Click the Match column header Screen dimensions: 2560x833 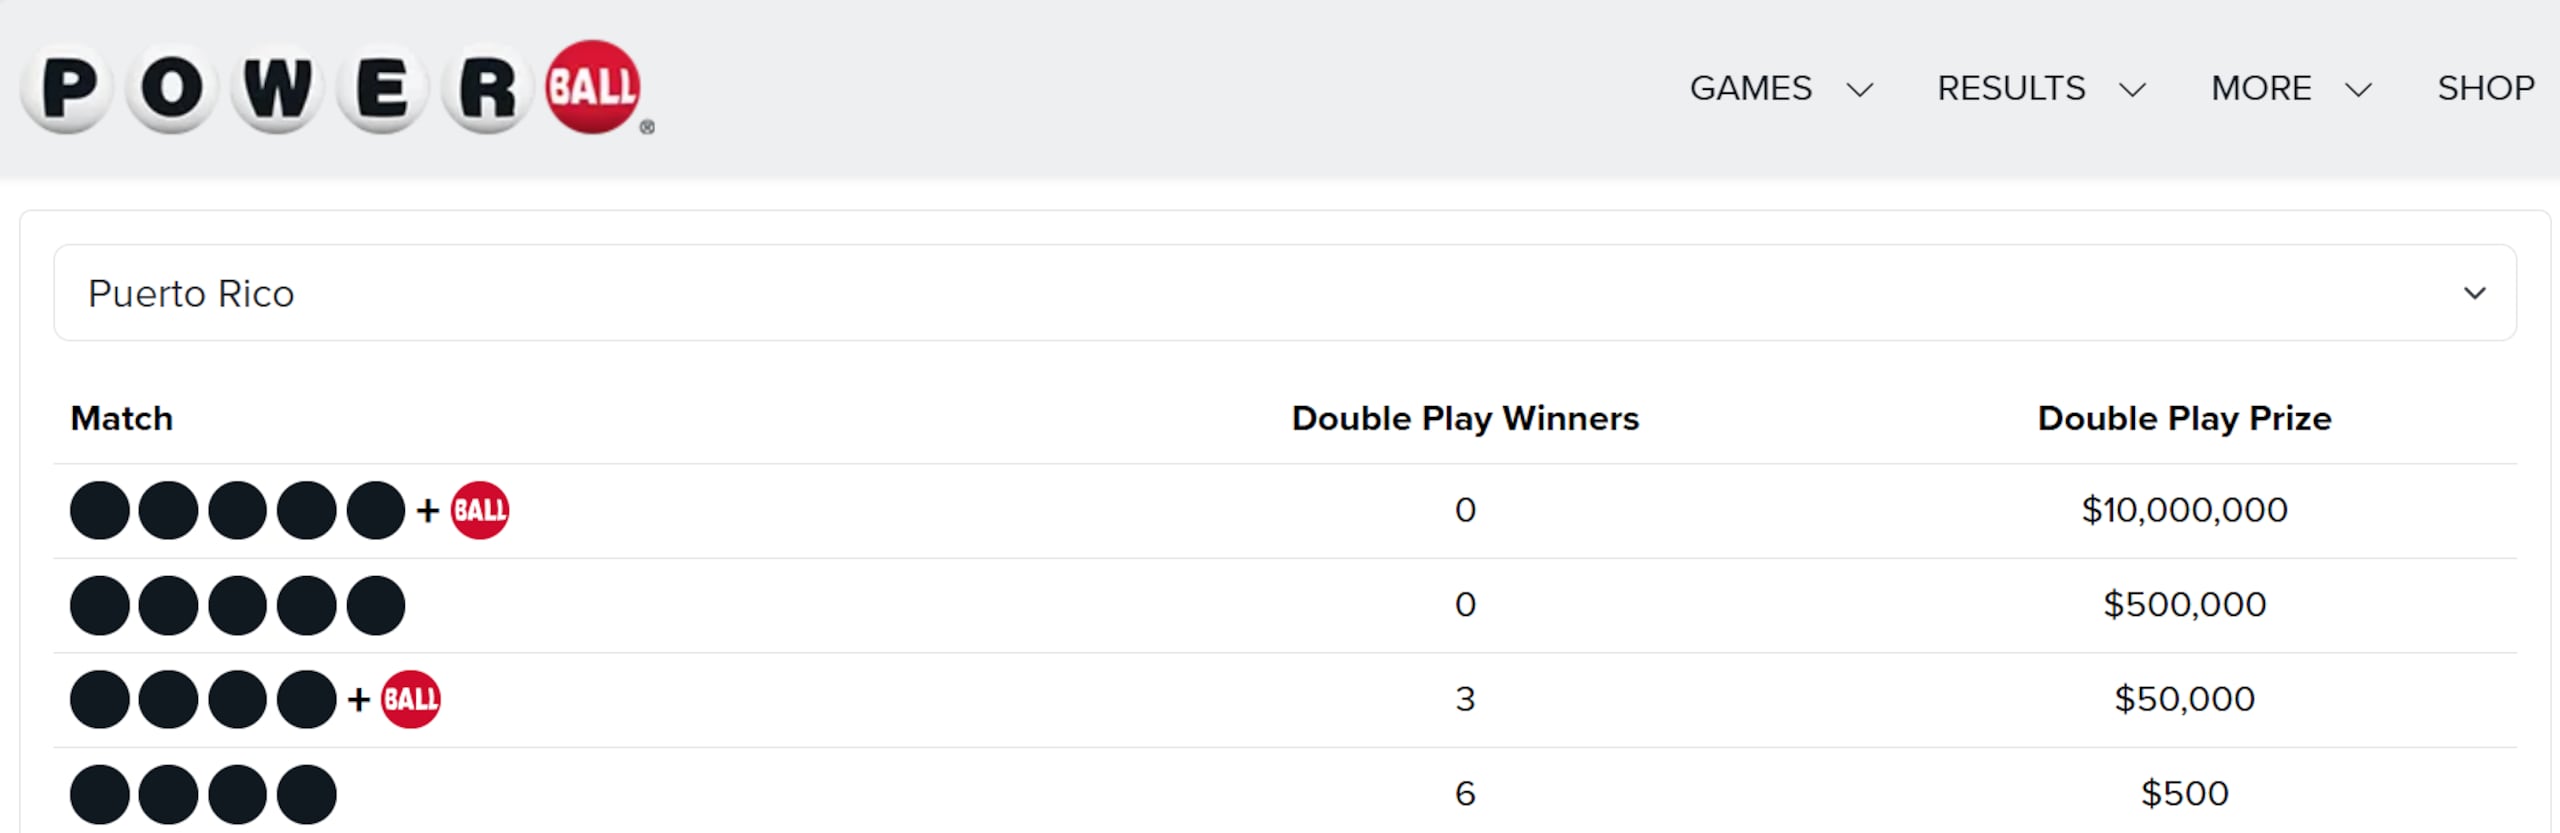point(122,418)
